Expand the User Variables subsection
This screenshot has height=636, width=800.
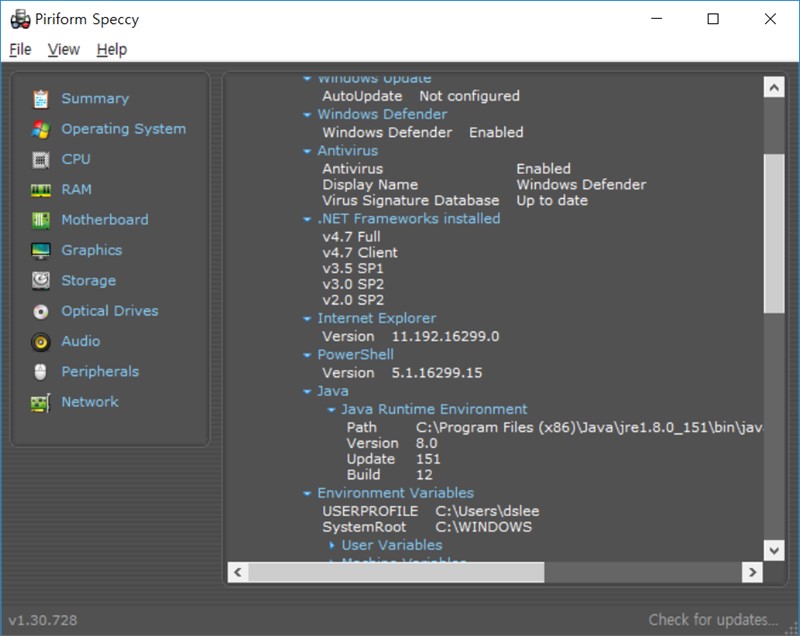tap(332, 546)
